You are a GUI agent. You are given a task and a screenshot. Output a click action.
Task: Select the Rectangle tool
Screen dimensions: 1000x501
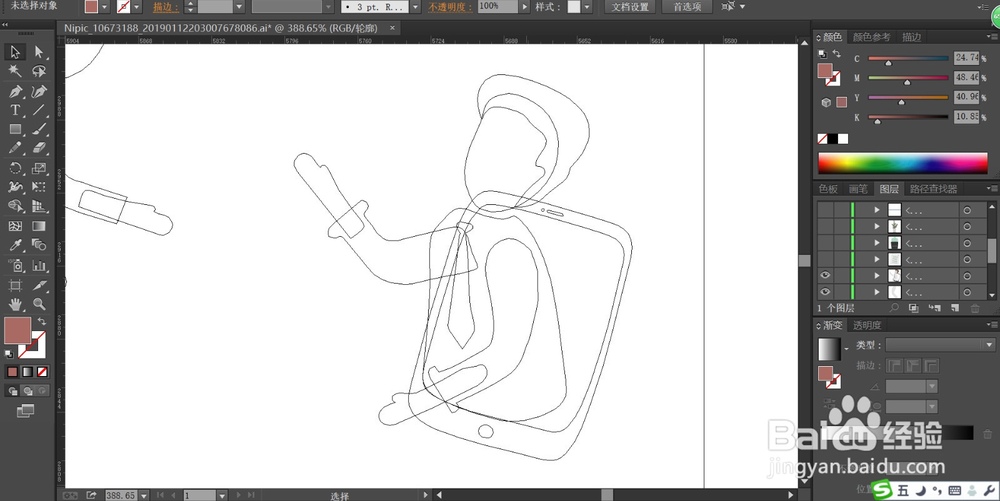[15, 129]
